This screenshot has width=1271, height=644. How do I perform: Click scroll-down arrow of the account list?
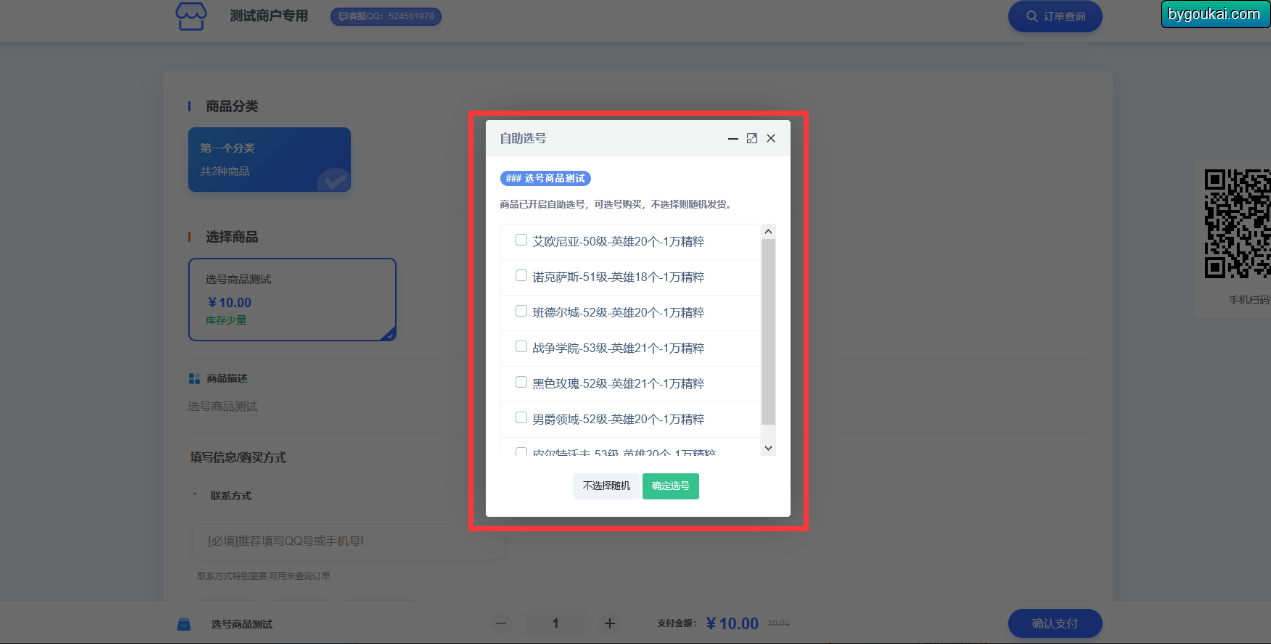[768, 448]
